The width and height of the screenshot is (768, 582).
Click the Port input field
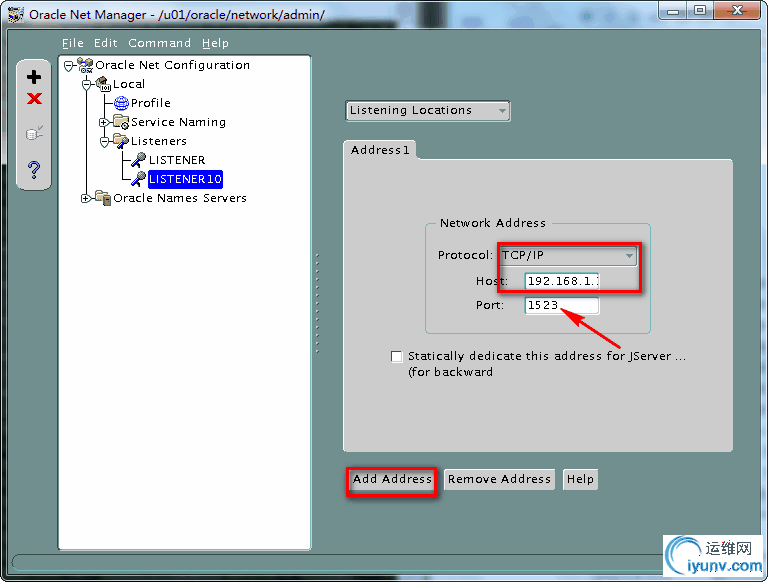pos(562,305)
